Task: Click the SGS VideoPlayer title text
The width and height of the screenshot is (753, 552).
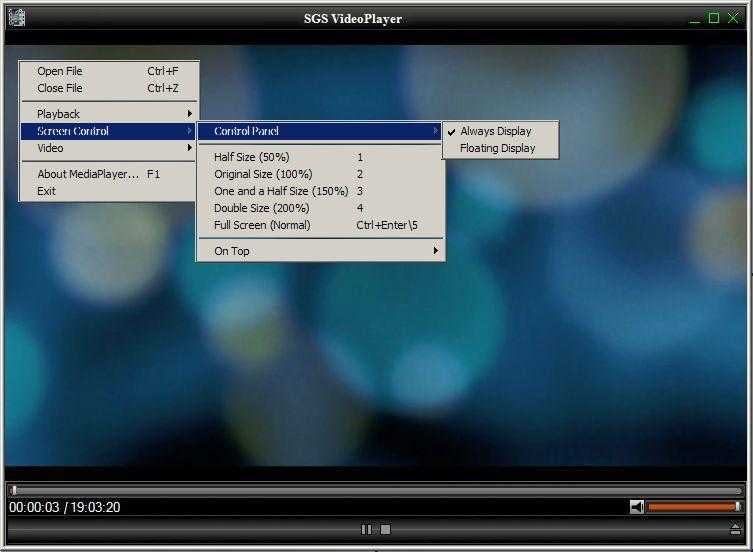Action: click(x=352, y=19)
